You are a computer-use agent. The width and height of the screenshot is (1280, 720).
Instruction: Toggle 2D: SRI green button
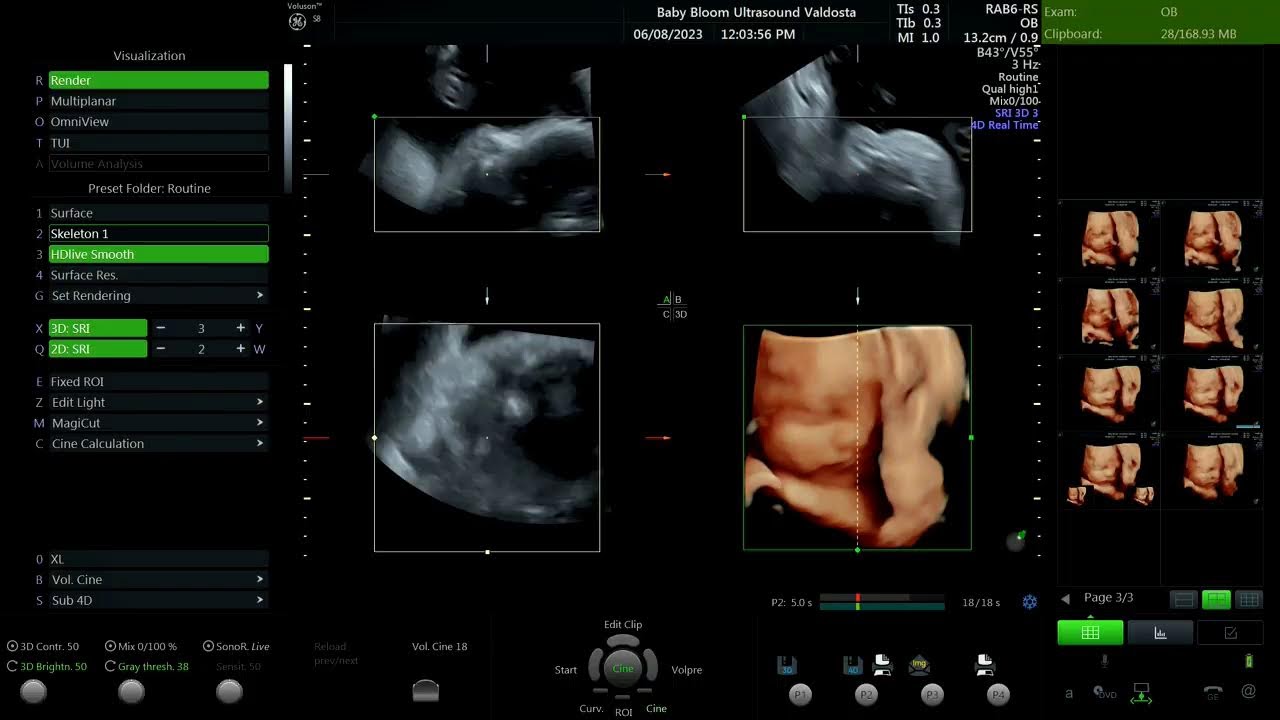coord(97,349)
